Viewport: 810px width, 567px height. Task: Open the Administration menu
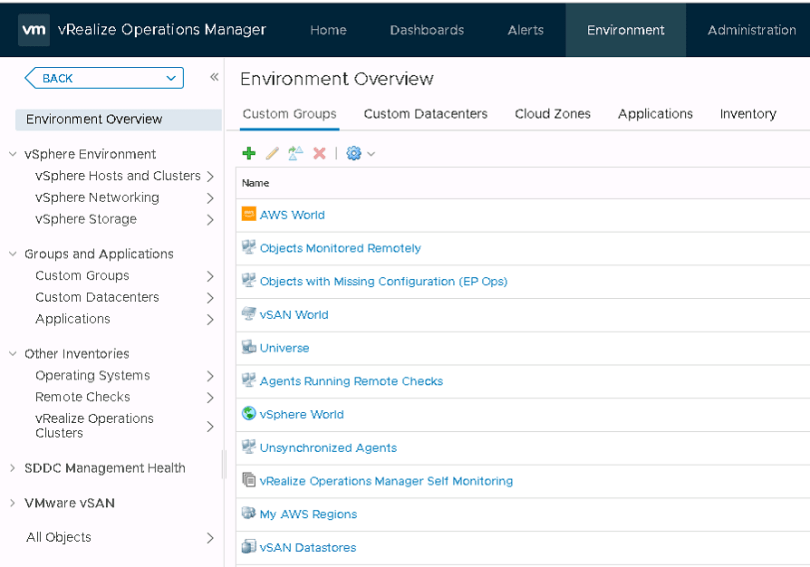[x=752, y=30]
